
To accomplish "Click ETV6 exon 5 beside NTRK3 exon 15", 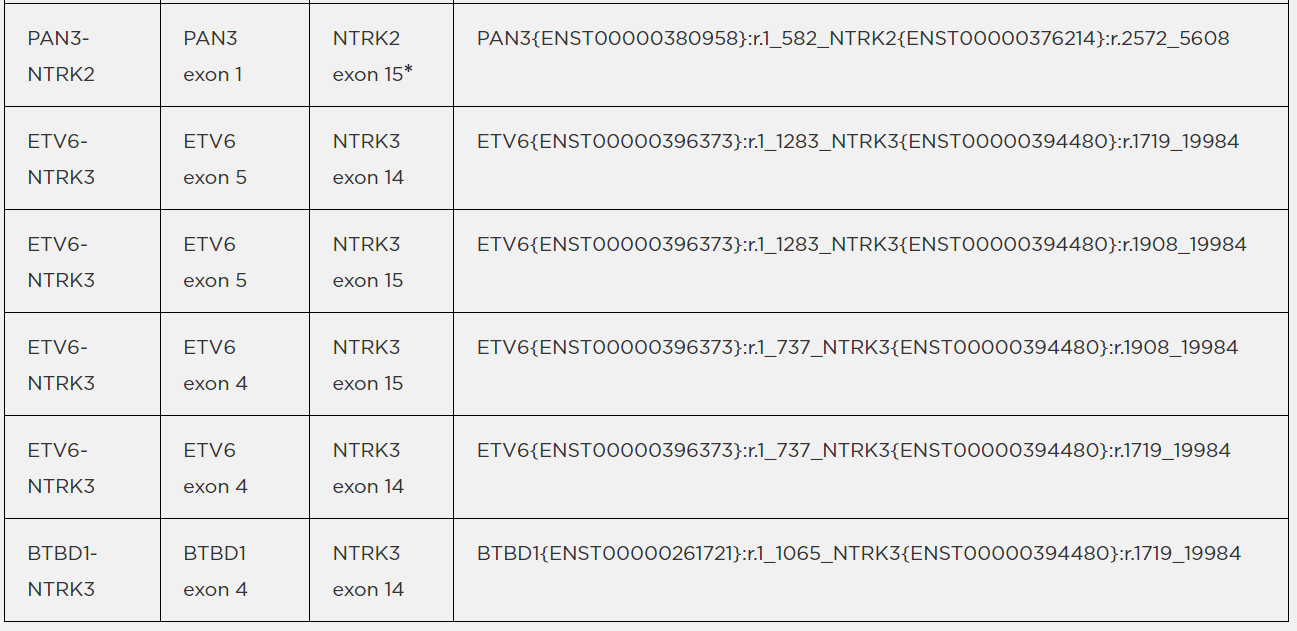I will [x=215, y=262].
